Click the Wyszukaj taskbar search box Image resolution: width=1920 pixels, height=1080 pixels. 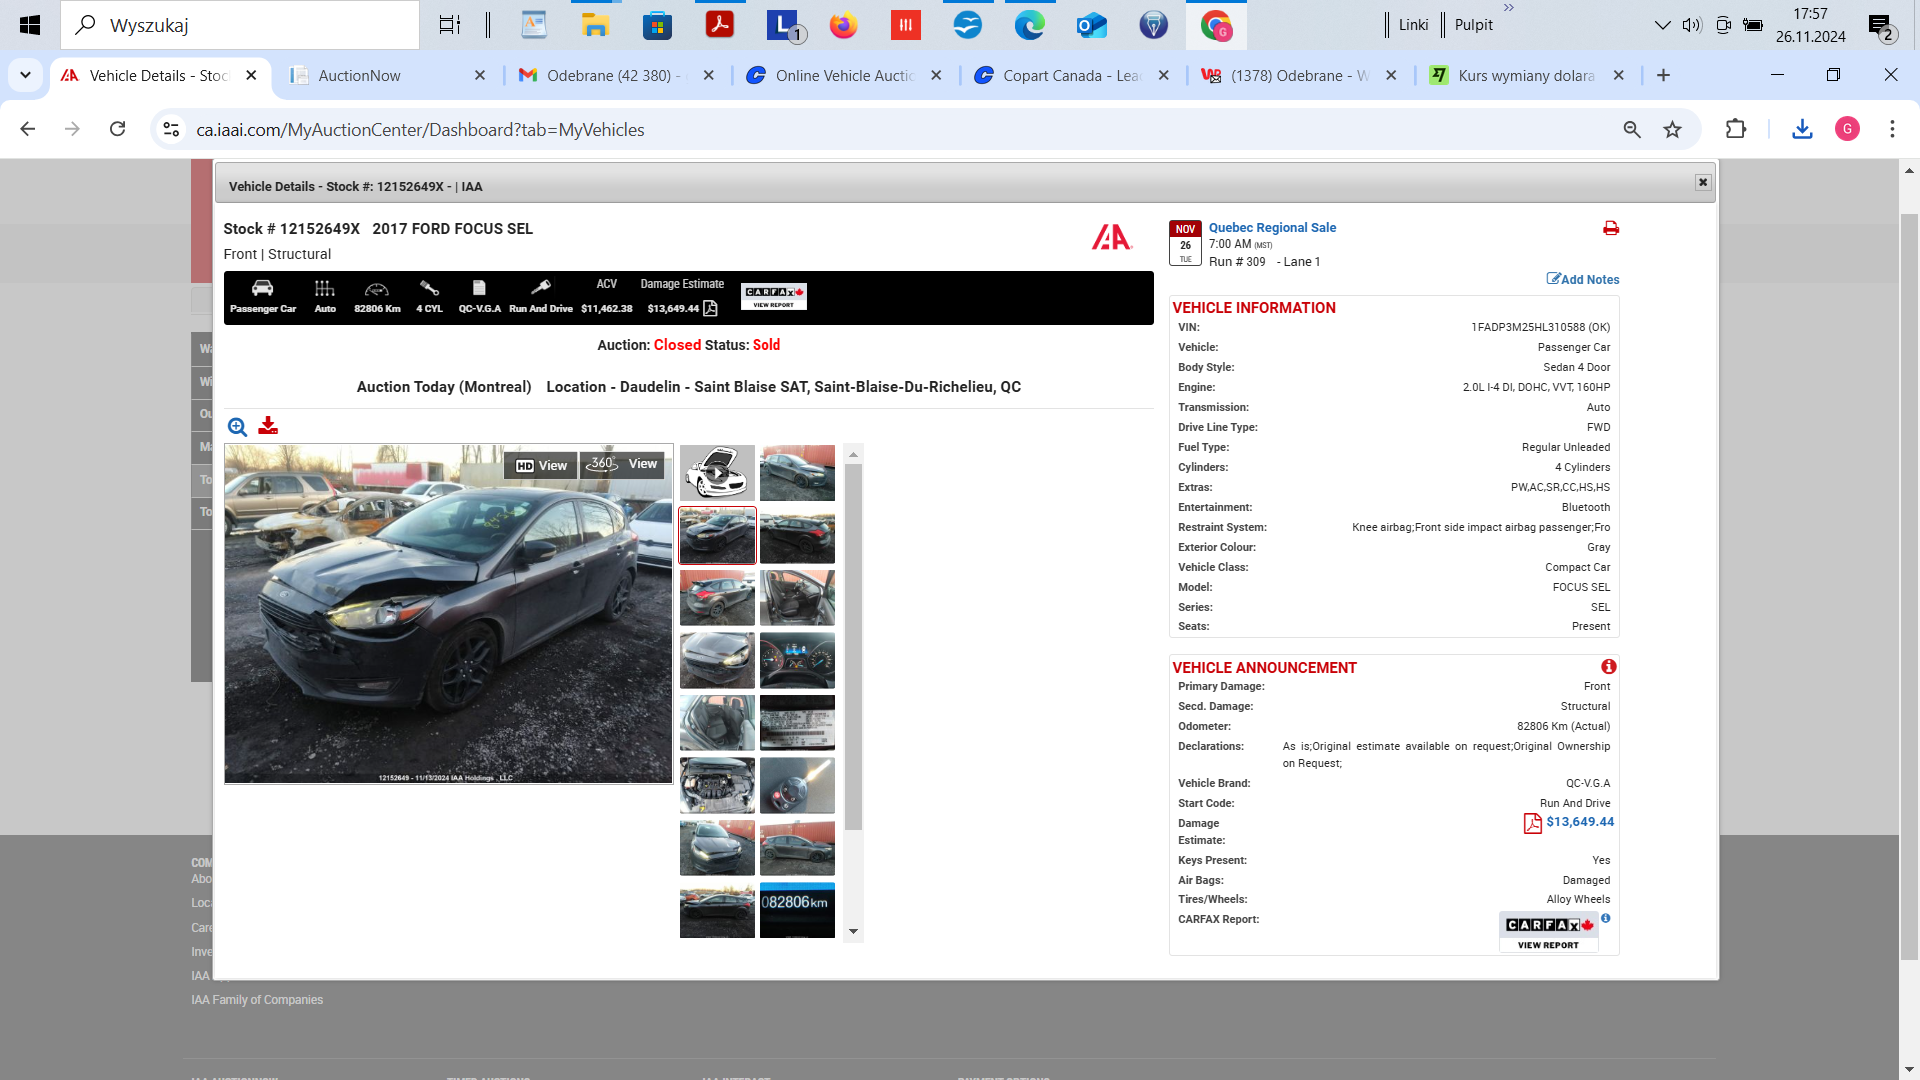coord(240,25)
